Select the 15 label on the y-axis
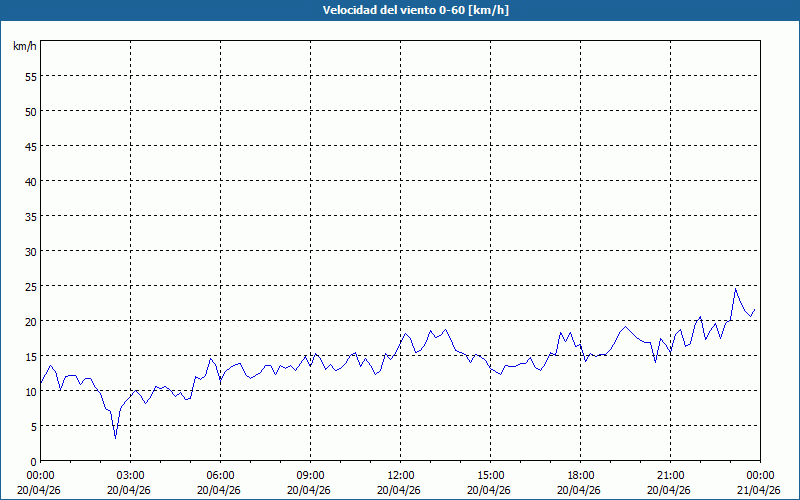Screen dimensions: 800x500 tap(30, 356)
